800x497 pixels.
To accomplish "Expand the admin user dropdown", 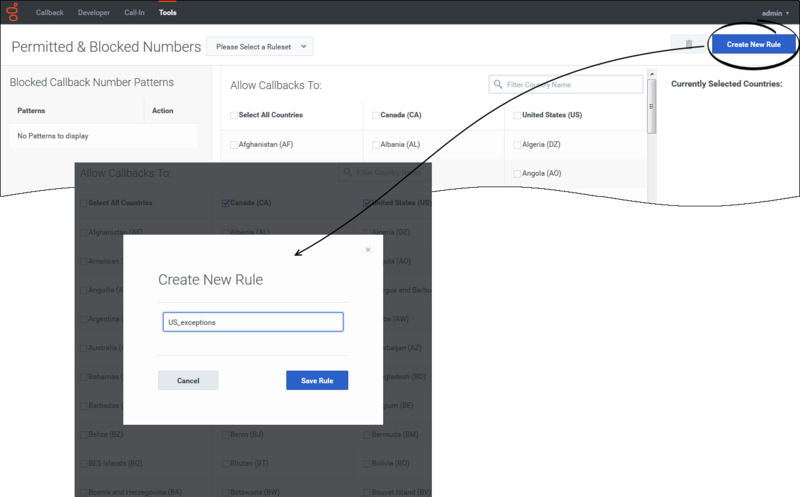I will point(774,13).
